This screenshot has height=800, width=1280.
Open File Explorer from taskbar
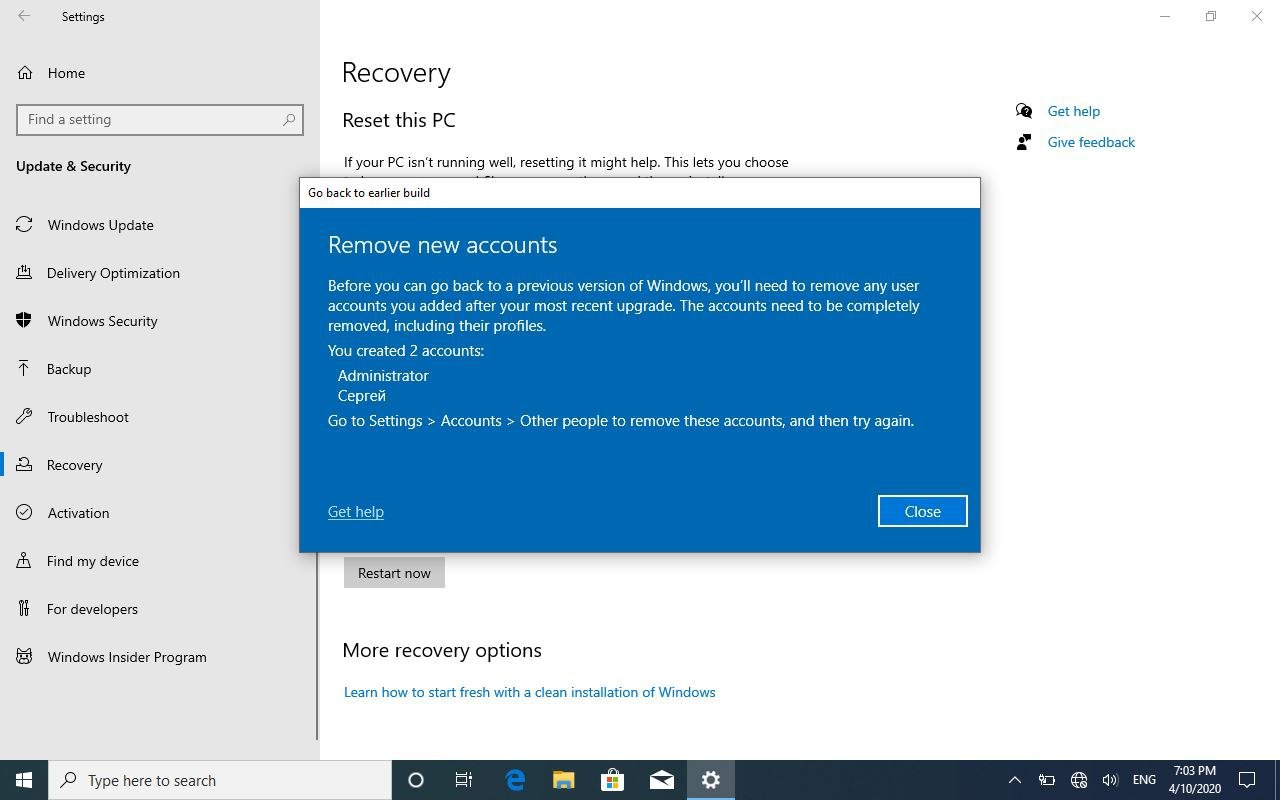(x=564, y=780)
